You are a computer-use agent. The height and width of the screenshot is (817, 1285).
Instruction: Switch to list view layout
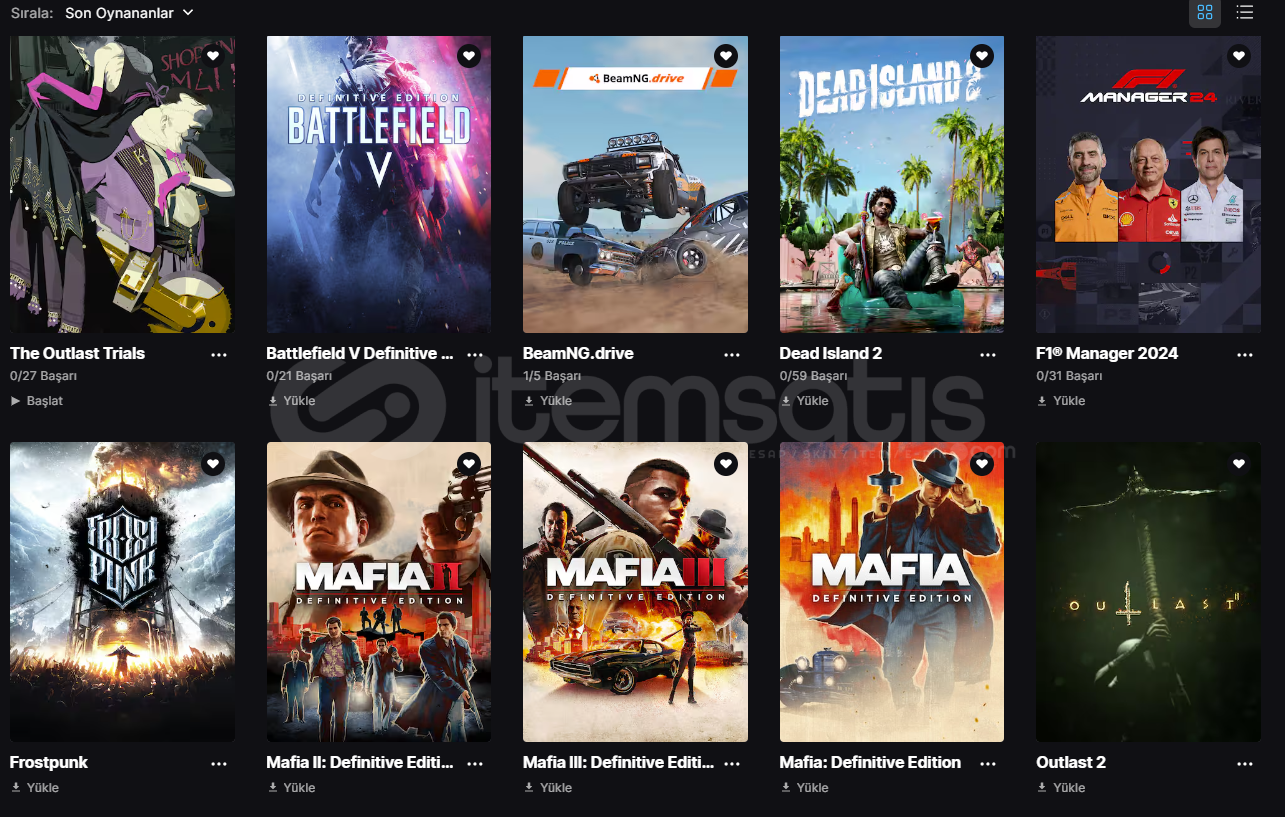(x=1245, y=13)
